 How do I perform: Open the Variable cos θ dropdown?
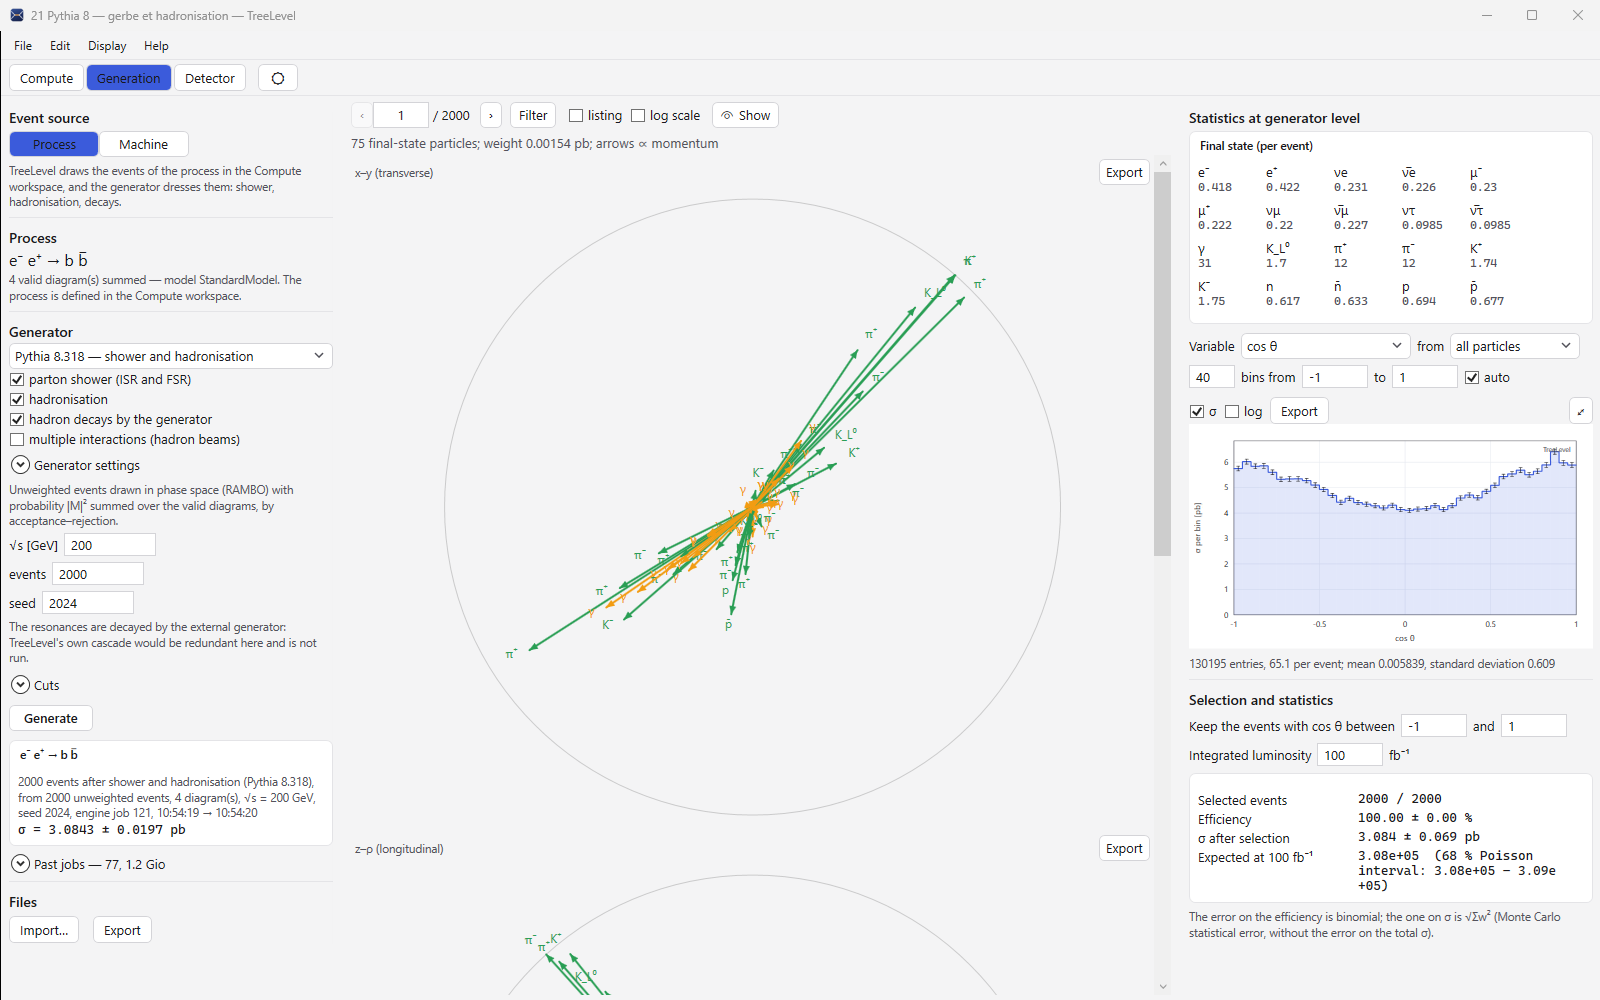click(1325, 346)
